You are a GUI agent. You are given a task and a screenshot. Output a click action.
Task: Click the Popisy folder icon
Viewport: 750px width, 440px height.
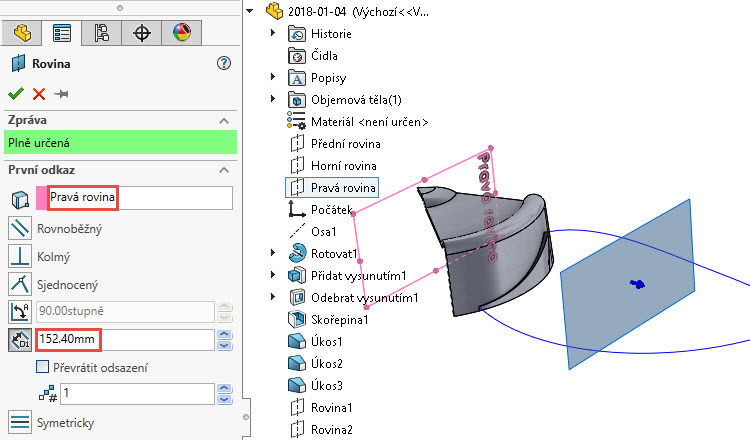click(297, 78)
